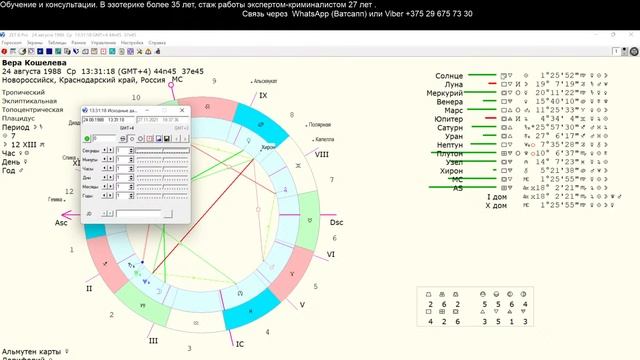The height and width of the screenshot is (360, 640).
Task: Open the Таблицы menu
Action: (x=57, y=42)
